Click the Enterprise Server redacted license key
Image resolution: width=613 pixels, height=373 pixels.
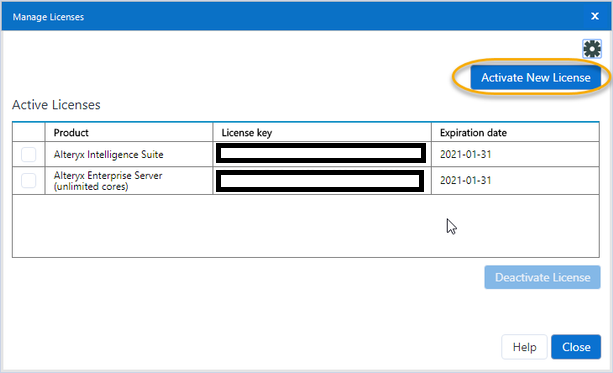tap(320, 181)
